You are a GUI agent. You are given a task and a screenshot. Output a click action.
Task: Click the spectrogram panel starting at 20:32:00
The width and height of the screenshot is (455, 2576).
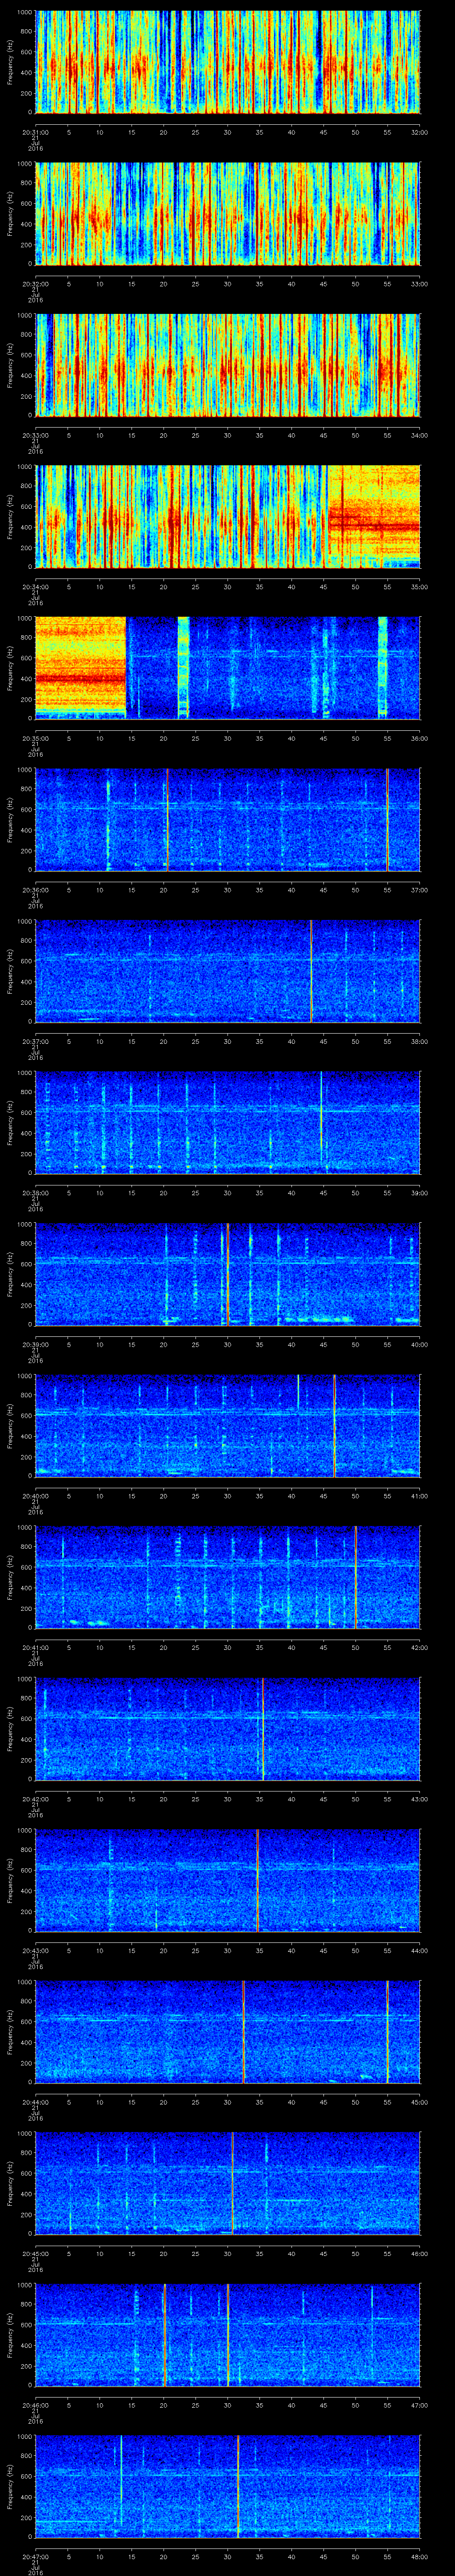pyautogui.click(x=228, y=213)
